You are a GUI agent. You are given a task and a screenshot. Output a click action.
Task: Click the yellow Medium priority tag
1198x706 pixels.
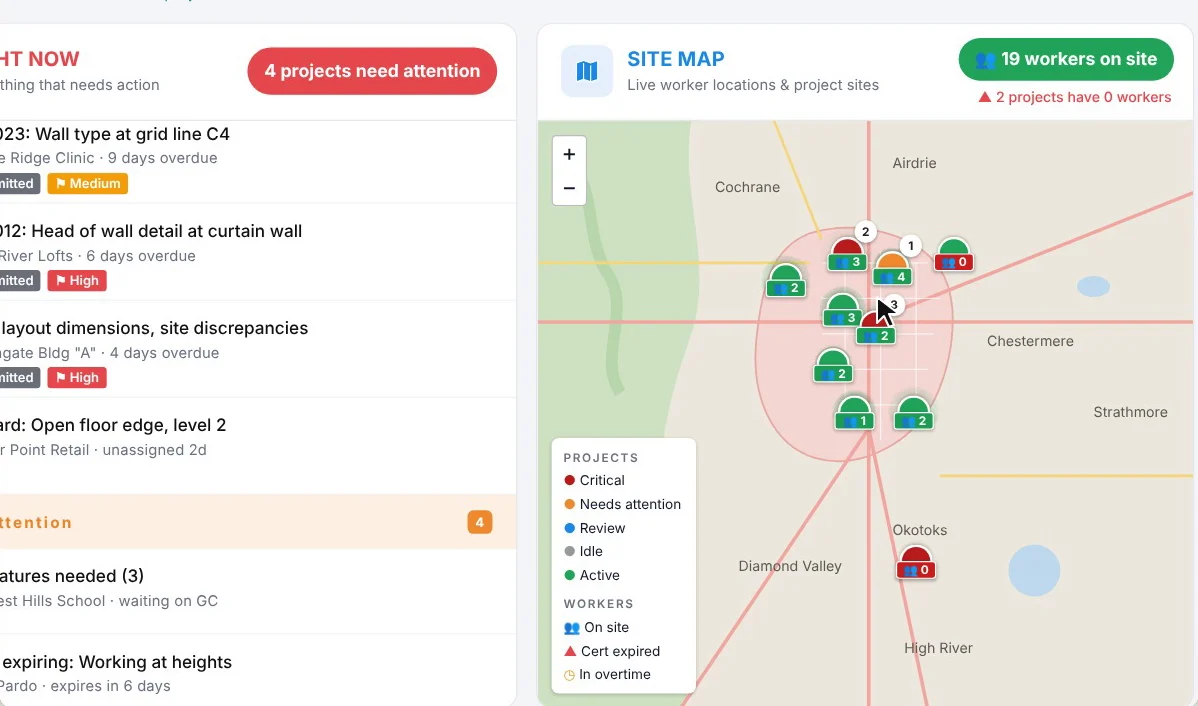88,183
